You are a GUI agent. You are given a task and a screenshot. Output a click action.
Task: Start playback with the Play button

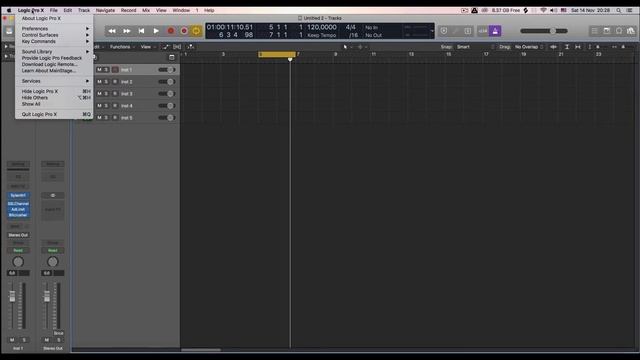(x=156, y=31)
